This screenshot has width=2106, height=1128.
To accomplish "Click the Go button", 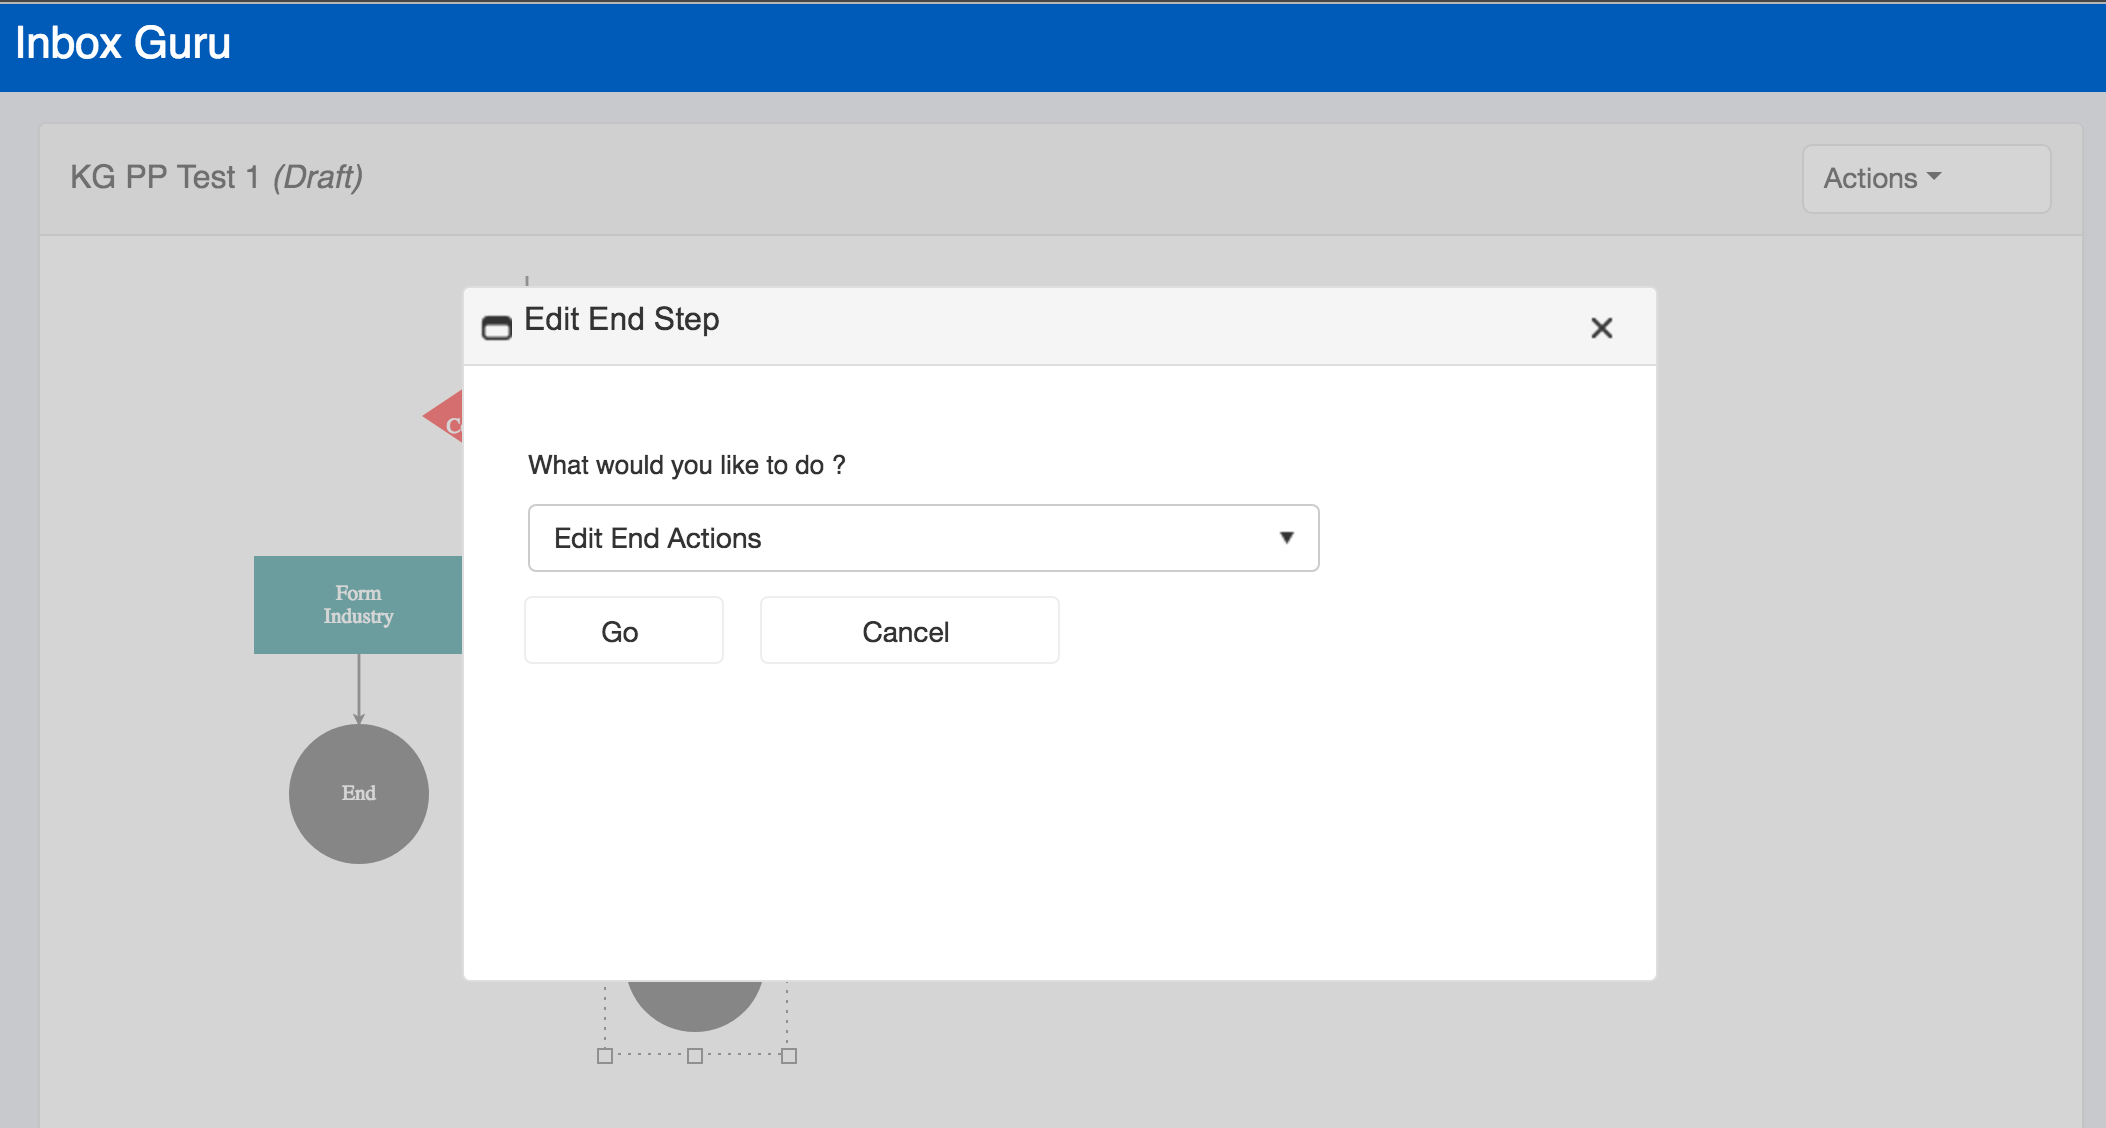I will tap(623, 631).
